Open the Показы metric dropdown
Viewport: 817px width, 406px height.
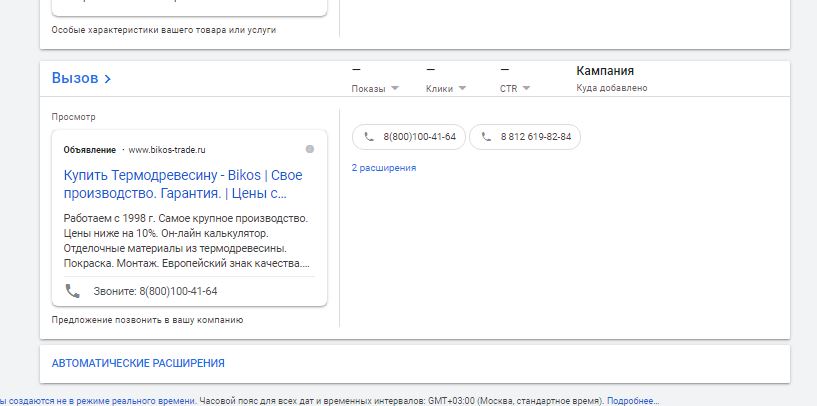(375, 89)
